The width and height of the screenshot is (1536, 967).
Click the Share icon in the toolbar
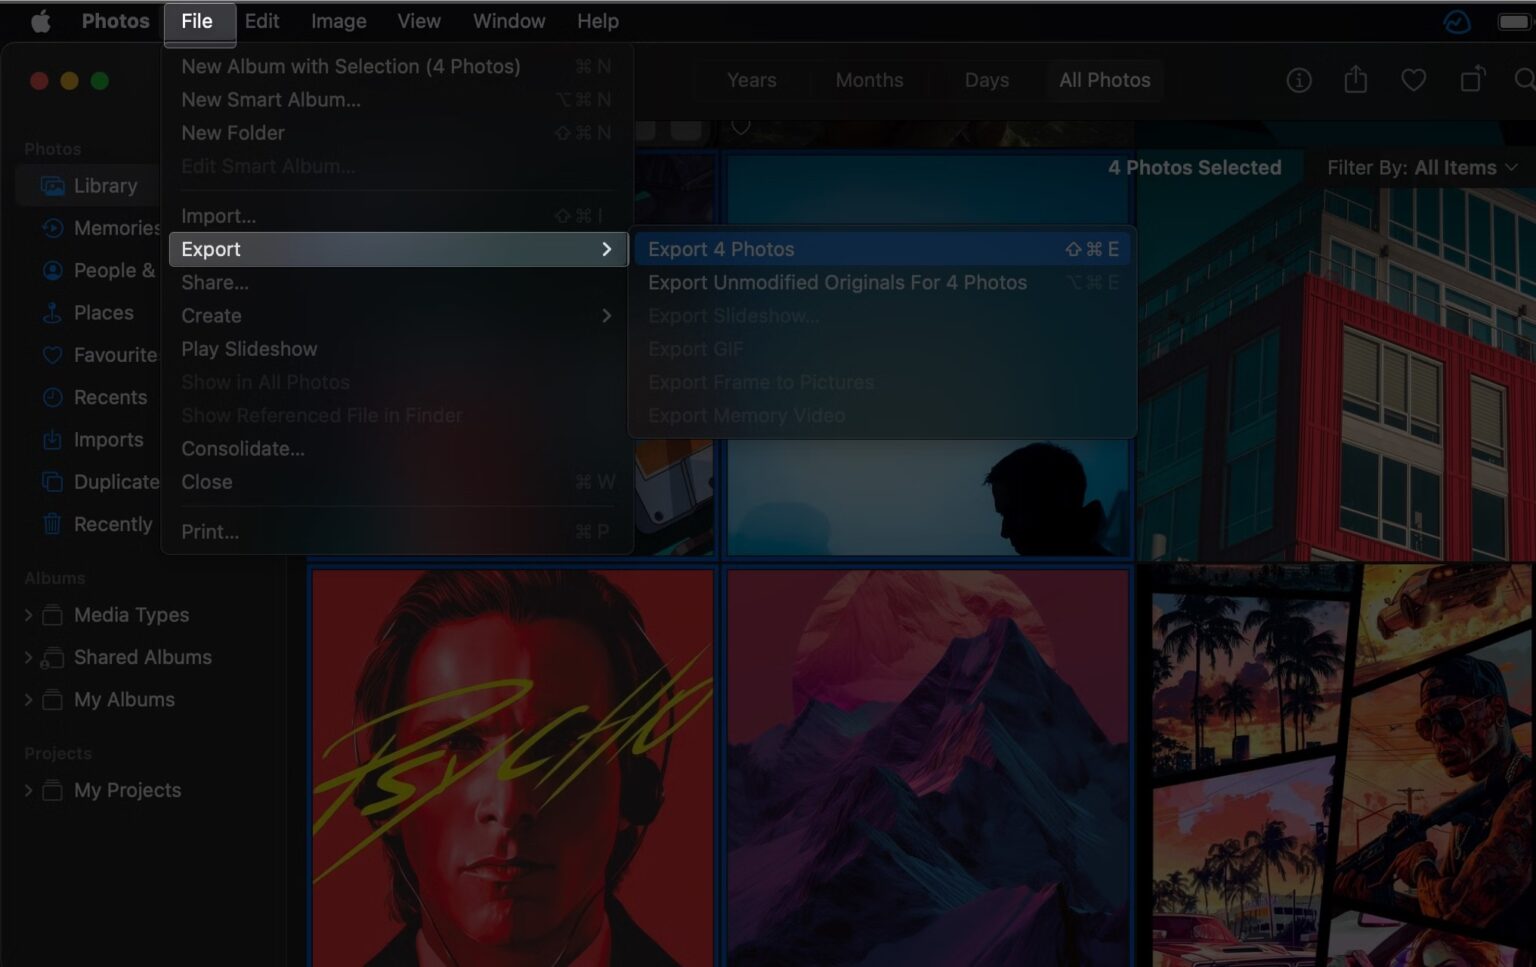click(1356, 80)
